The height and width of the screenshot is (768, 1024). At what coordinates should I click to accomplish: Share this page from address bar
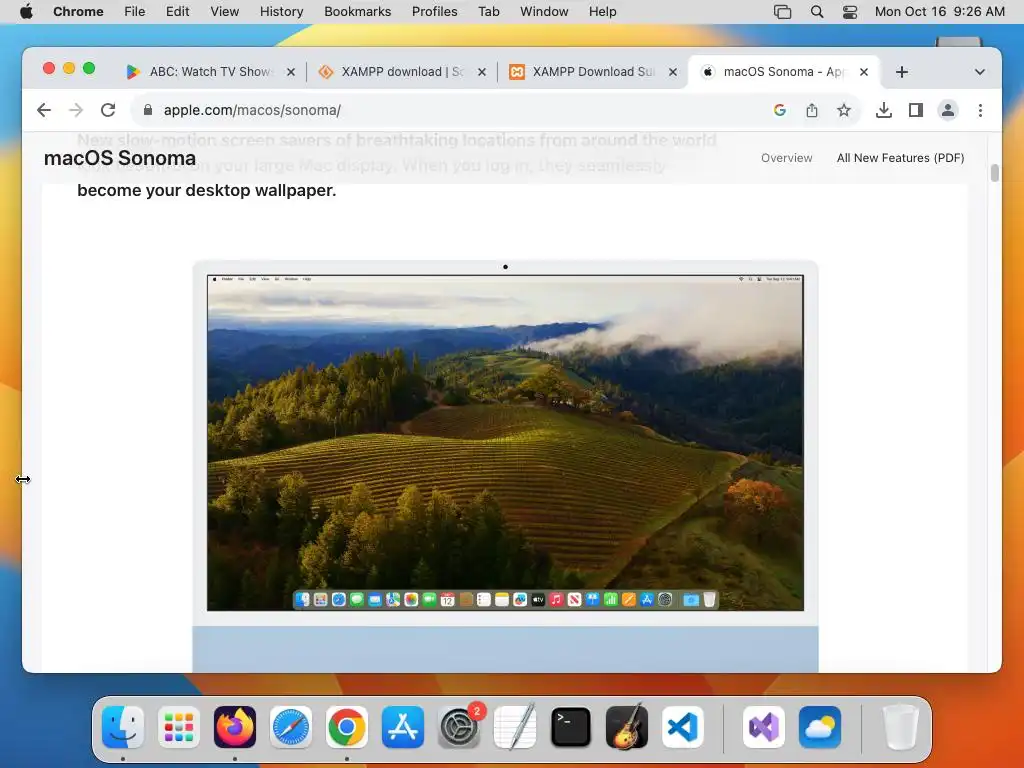[812, 110]
